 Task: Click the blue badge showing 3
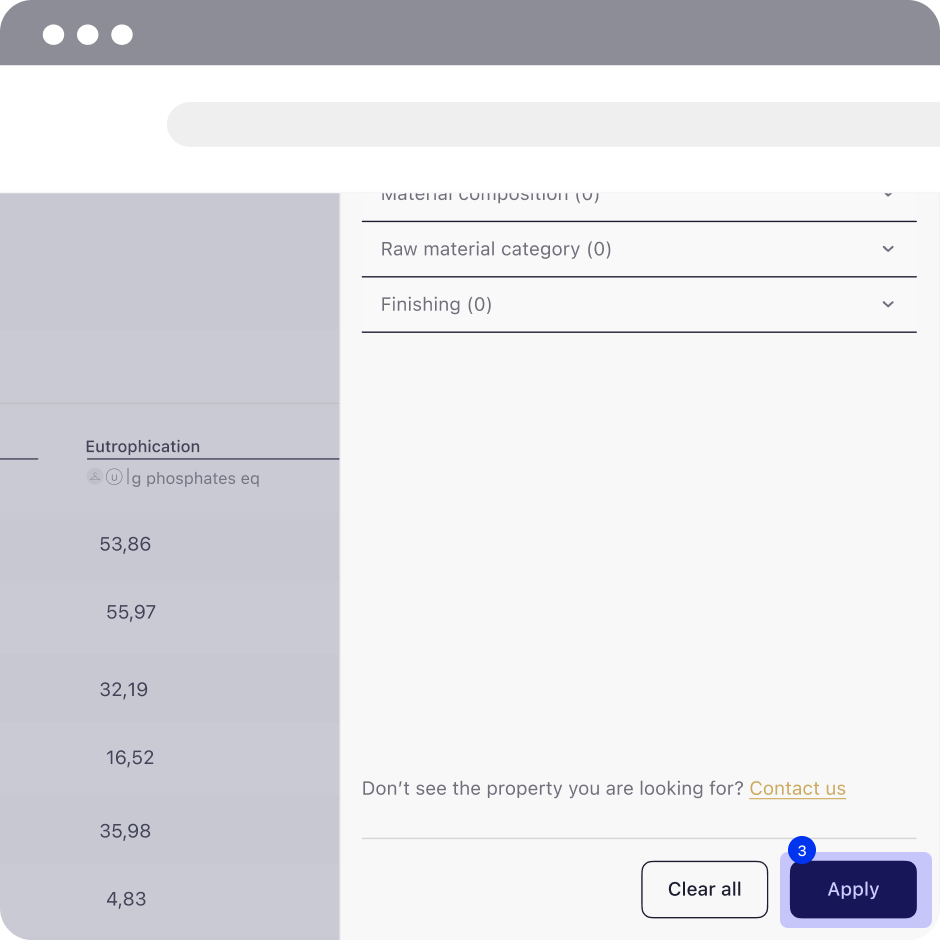802,850
